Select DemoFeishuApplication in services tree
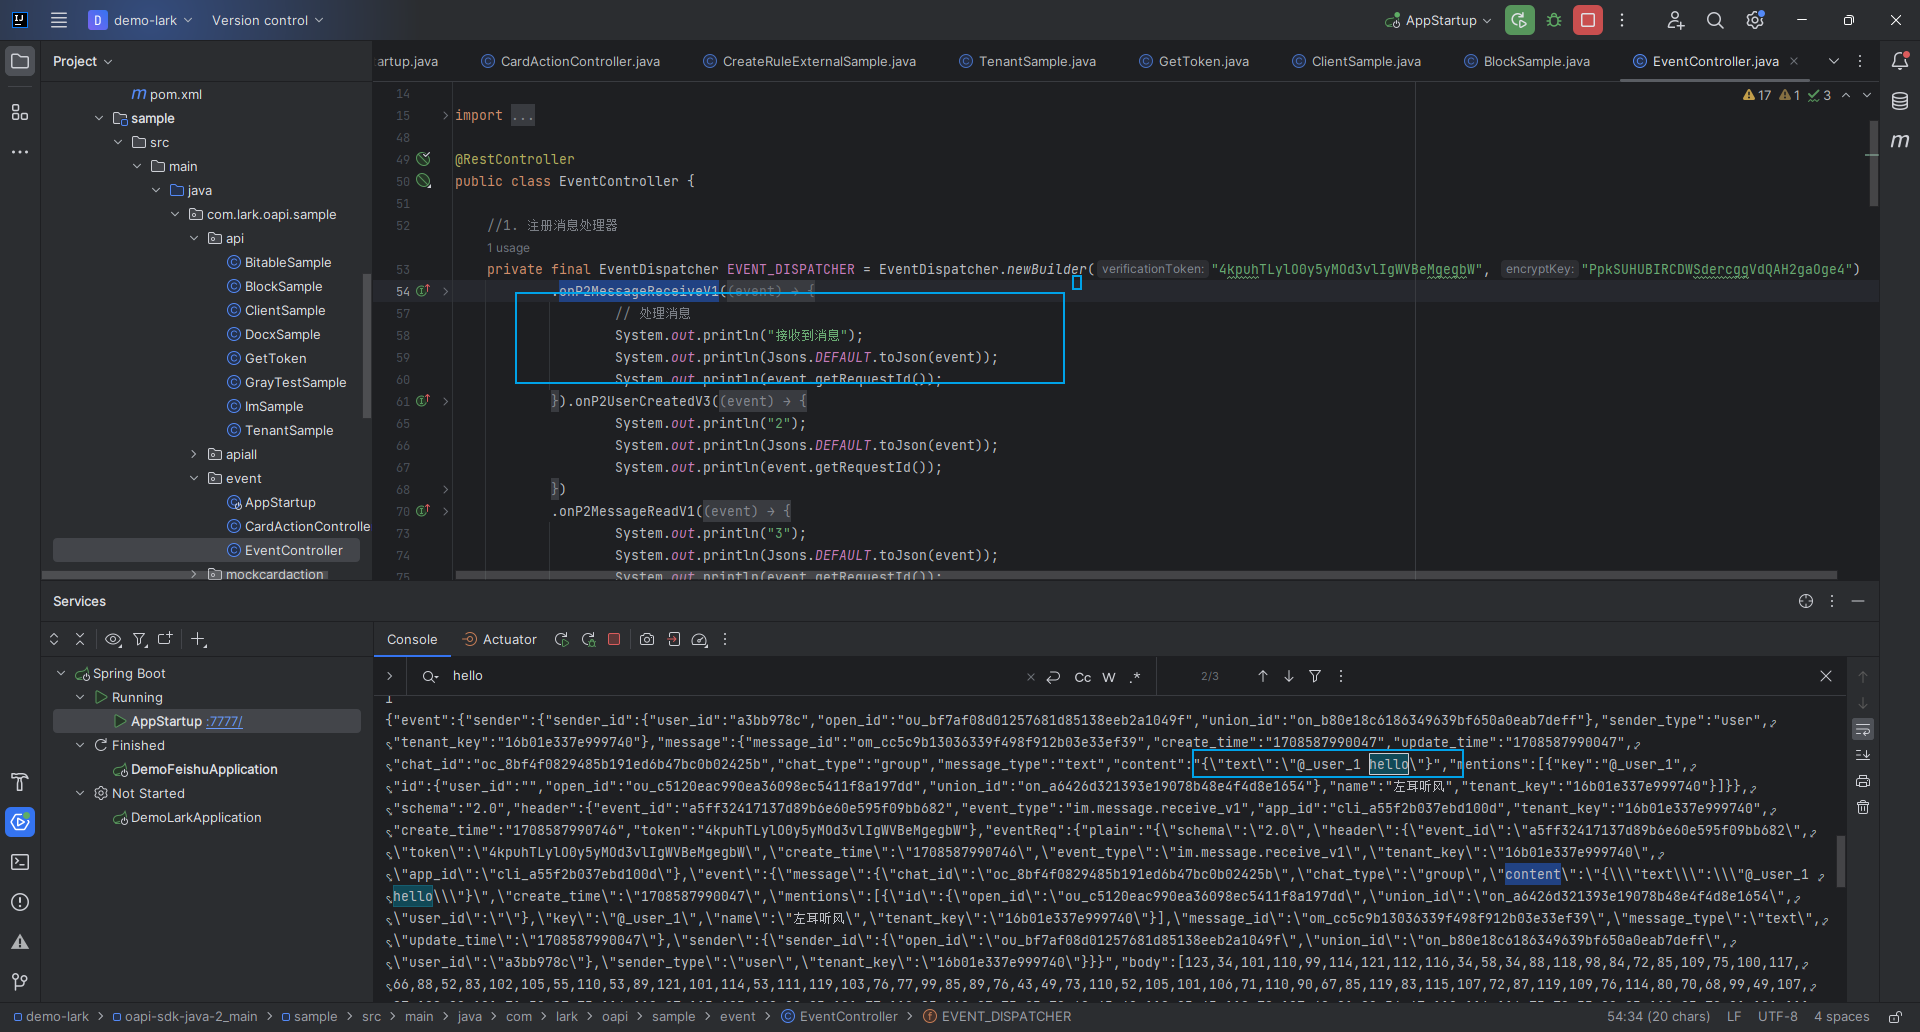The width and height of the screenshot is (1920, 1032). tap(204, 769)
